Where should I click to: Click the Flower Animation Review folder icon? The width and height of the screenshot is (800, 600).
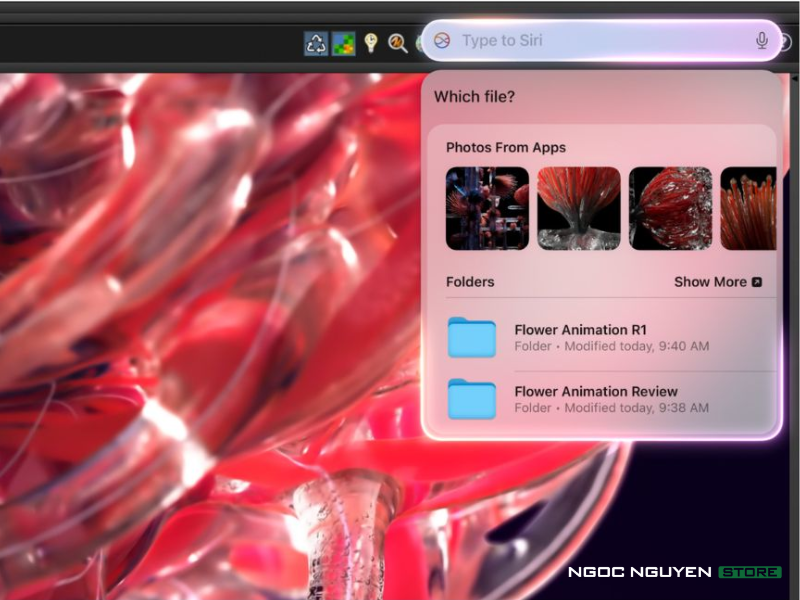coord(472,399)
